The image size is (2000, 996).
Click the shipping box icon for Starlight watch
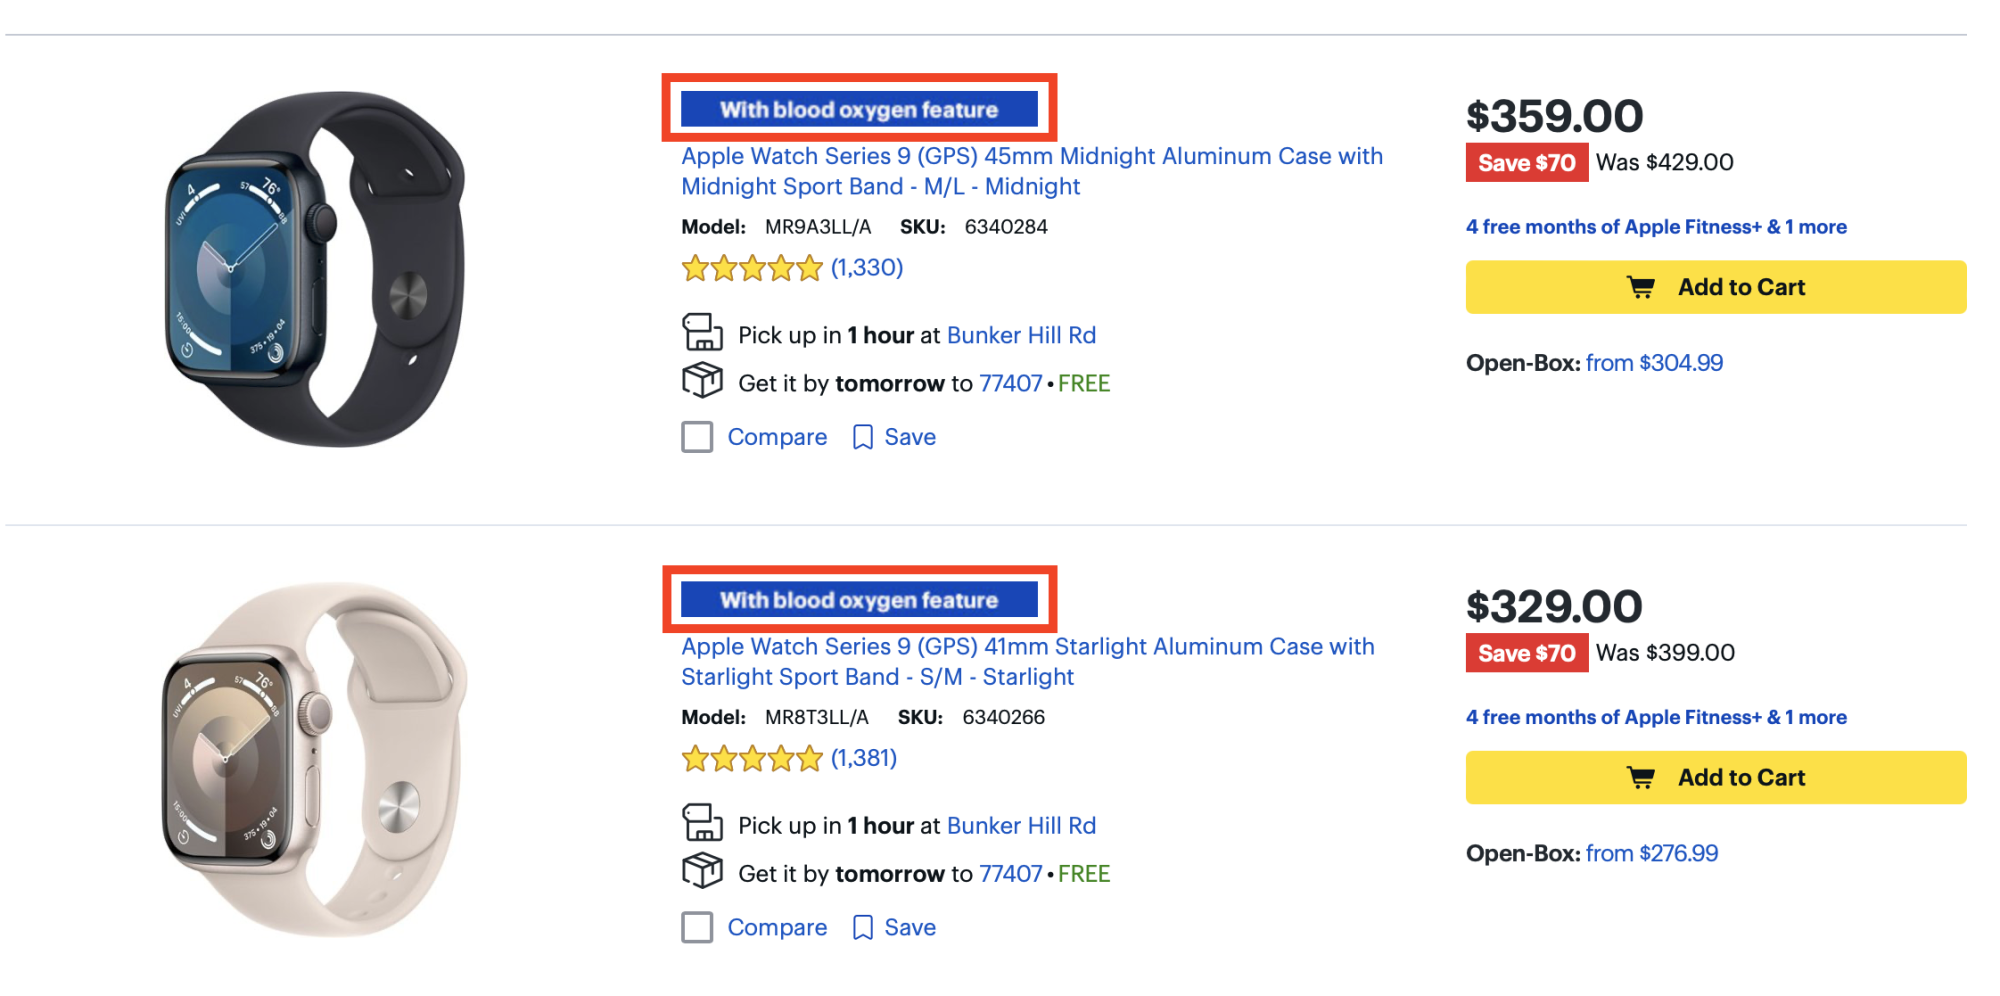click(x=702, y=871)
